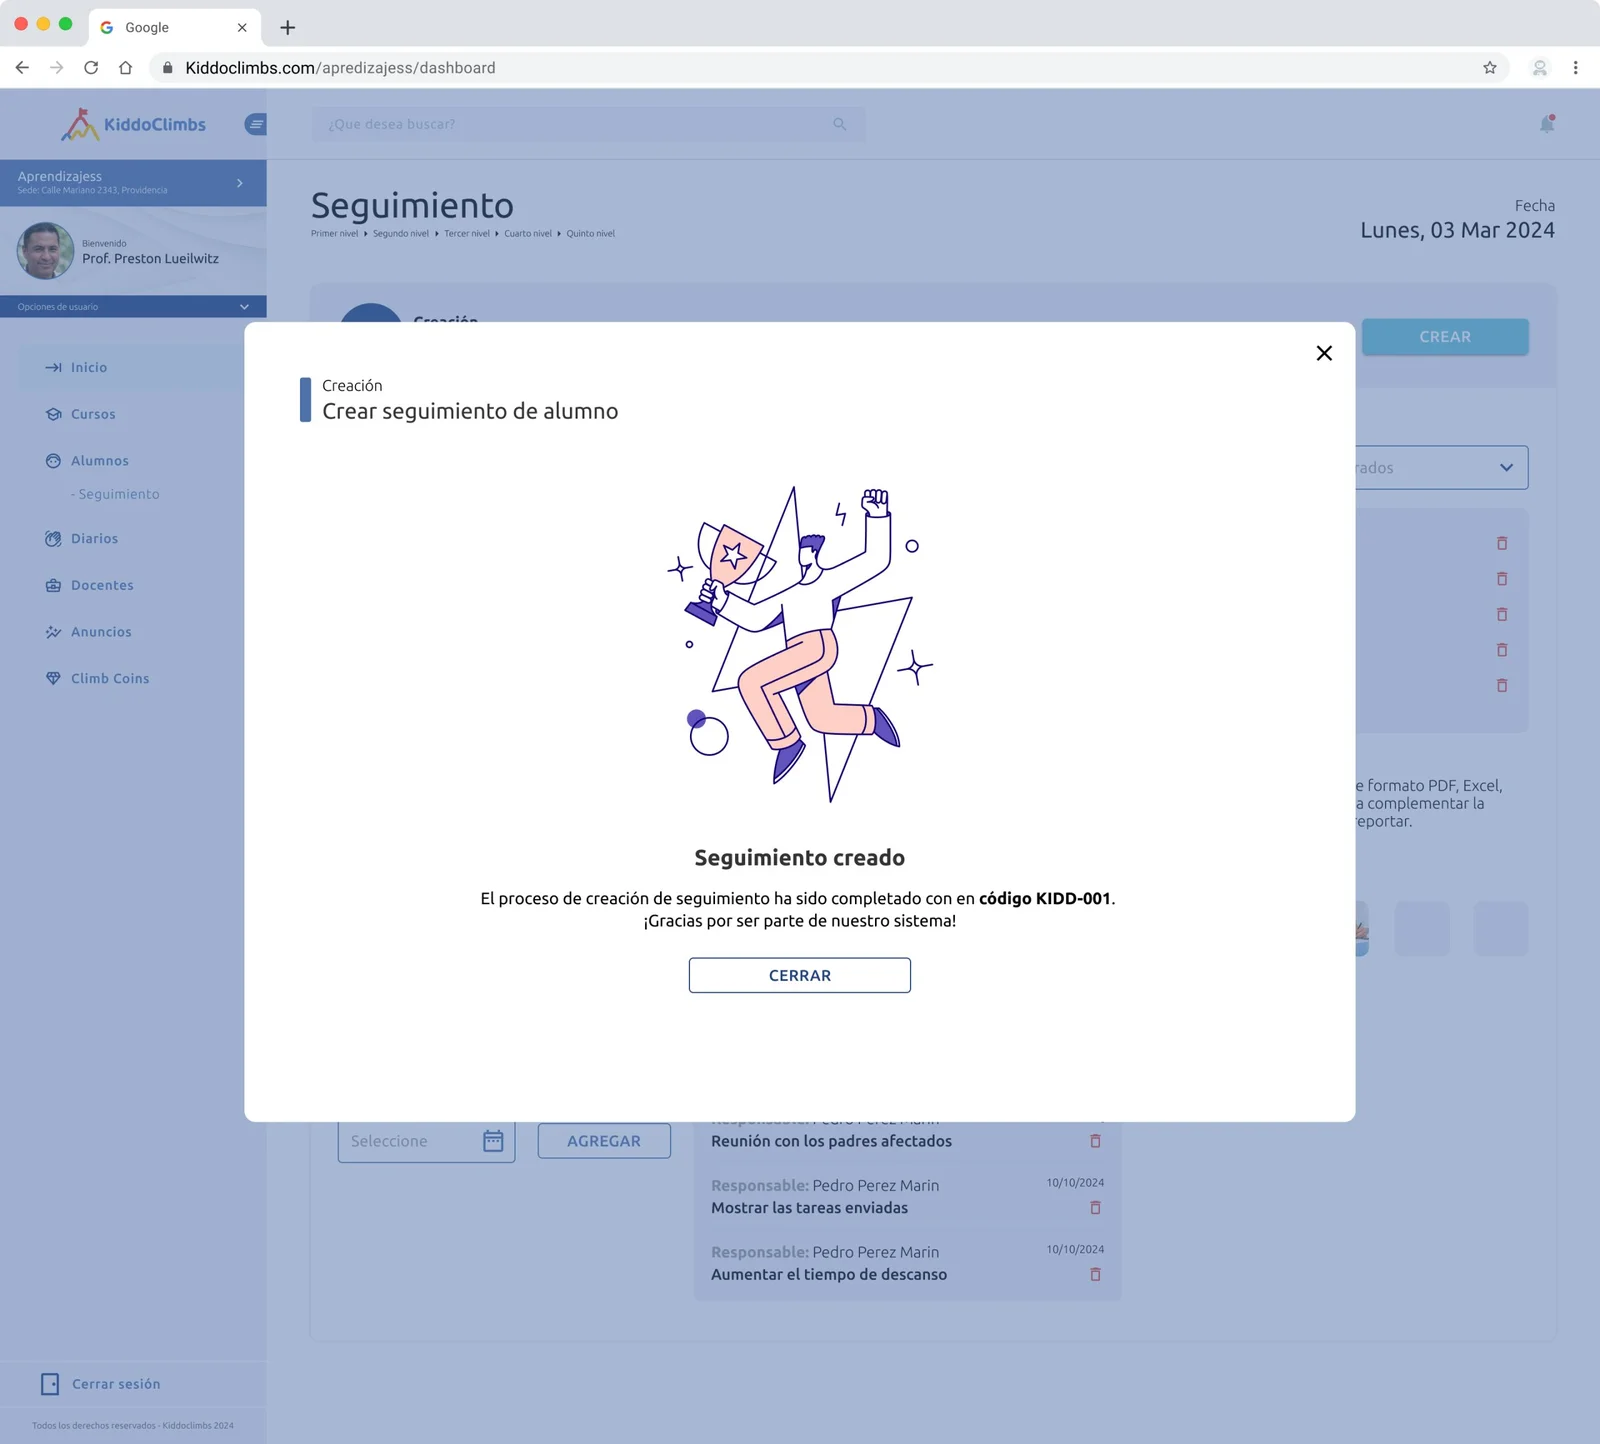Viewport: 1600px width, 1444px height.
Task: Click the Cerrar sesión door icon
Action: [50, 1384]
